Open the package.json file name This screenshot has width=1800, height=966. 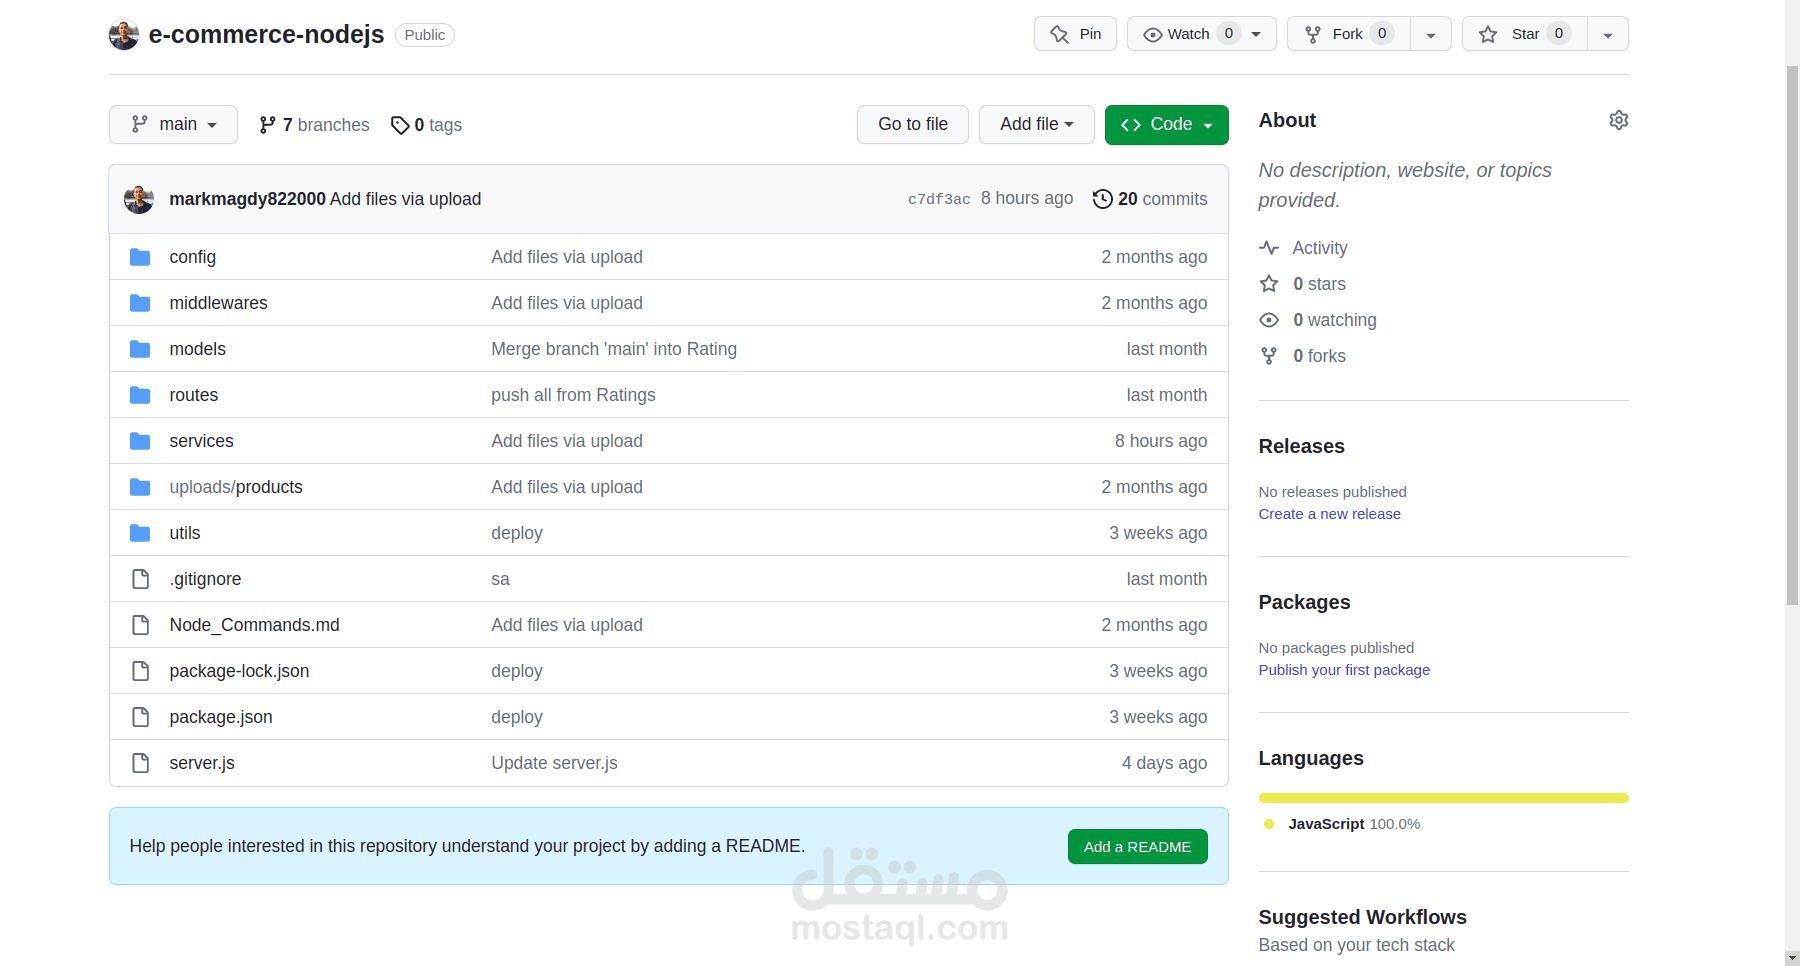[x=221, y=717]
